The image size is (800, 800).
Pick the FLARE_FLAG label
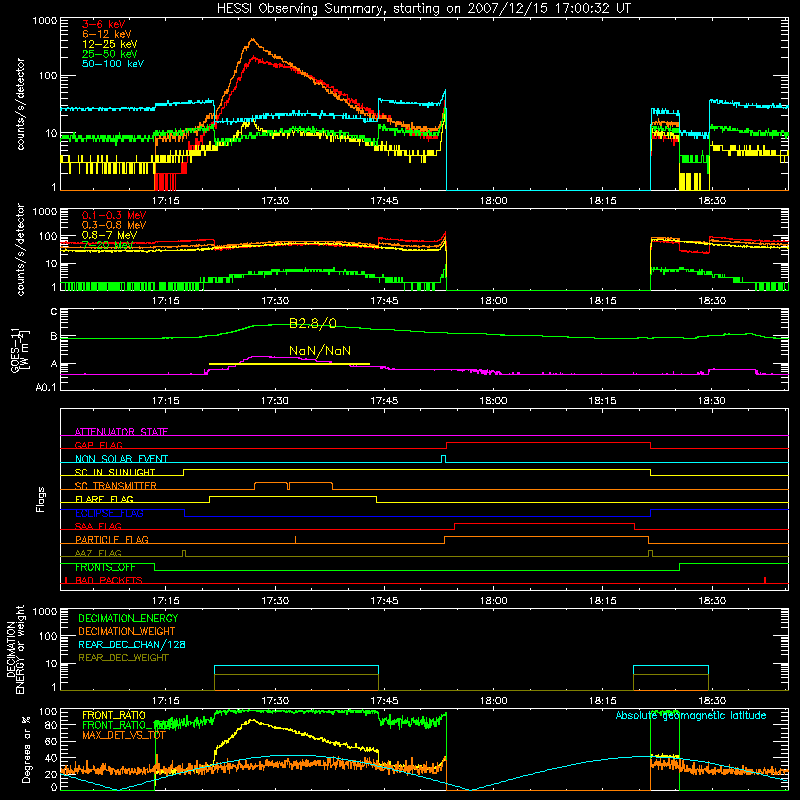coord(104,499)
